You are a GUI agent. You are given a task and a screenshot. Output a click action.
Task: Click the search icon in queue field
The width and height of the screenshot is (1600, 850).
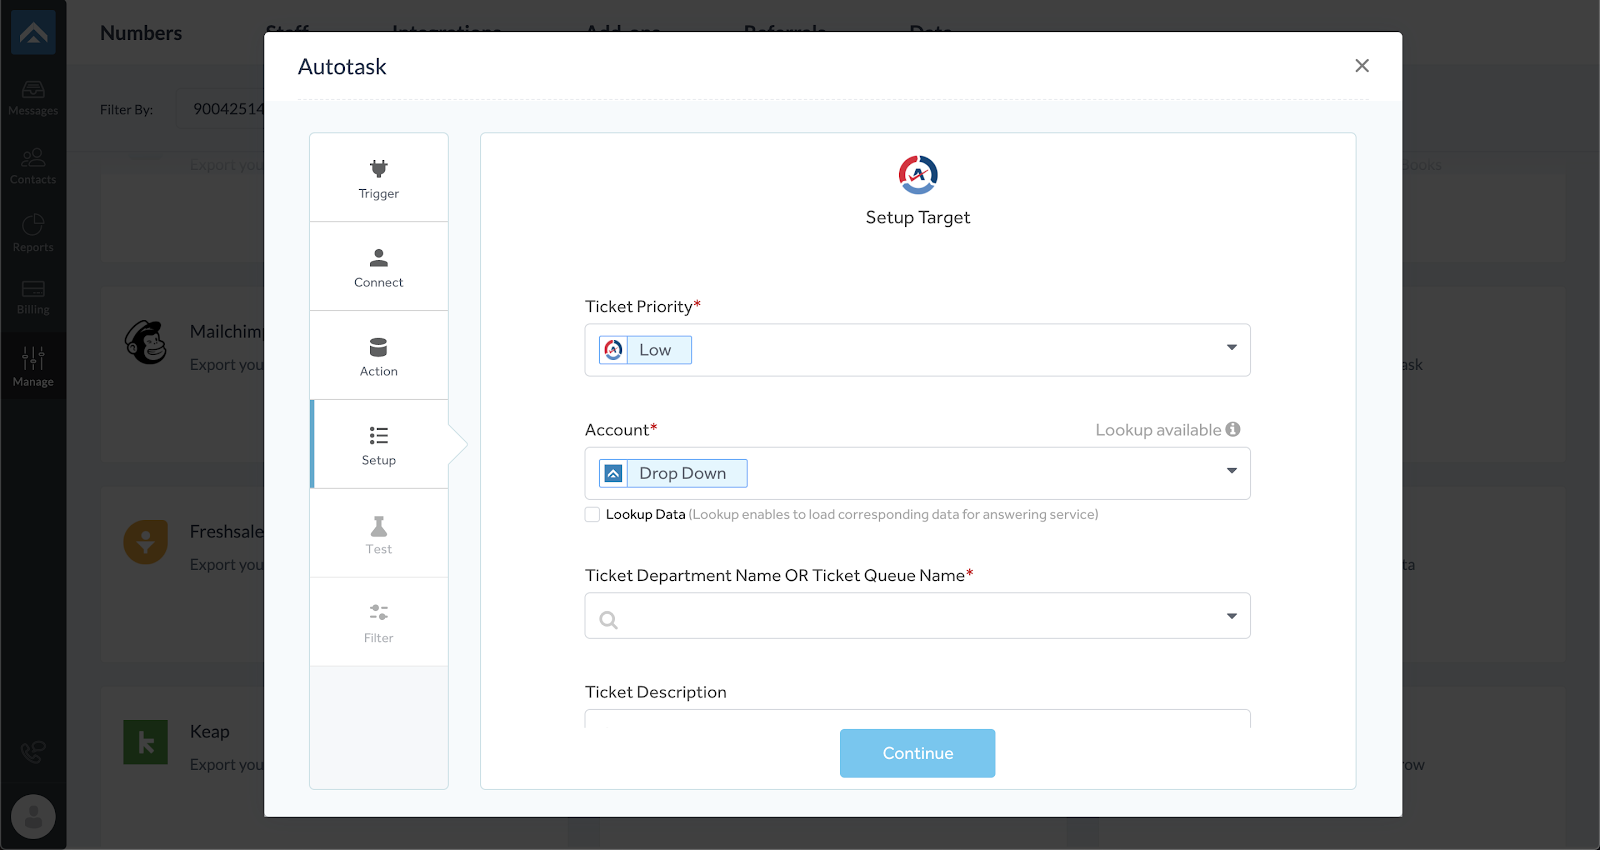608,620
